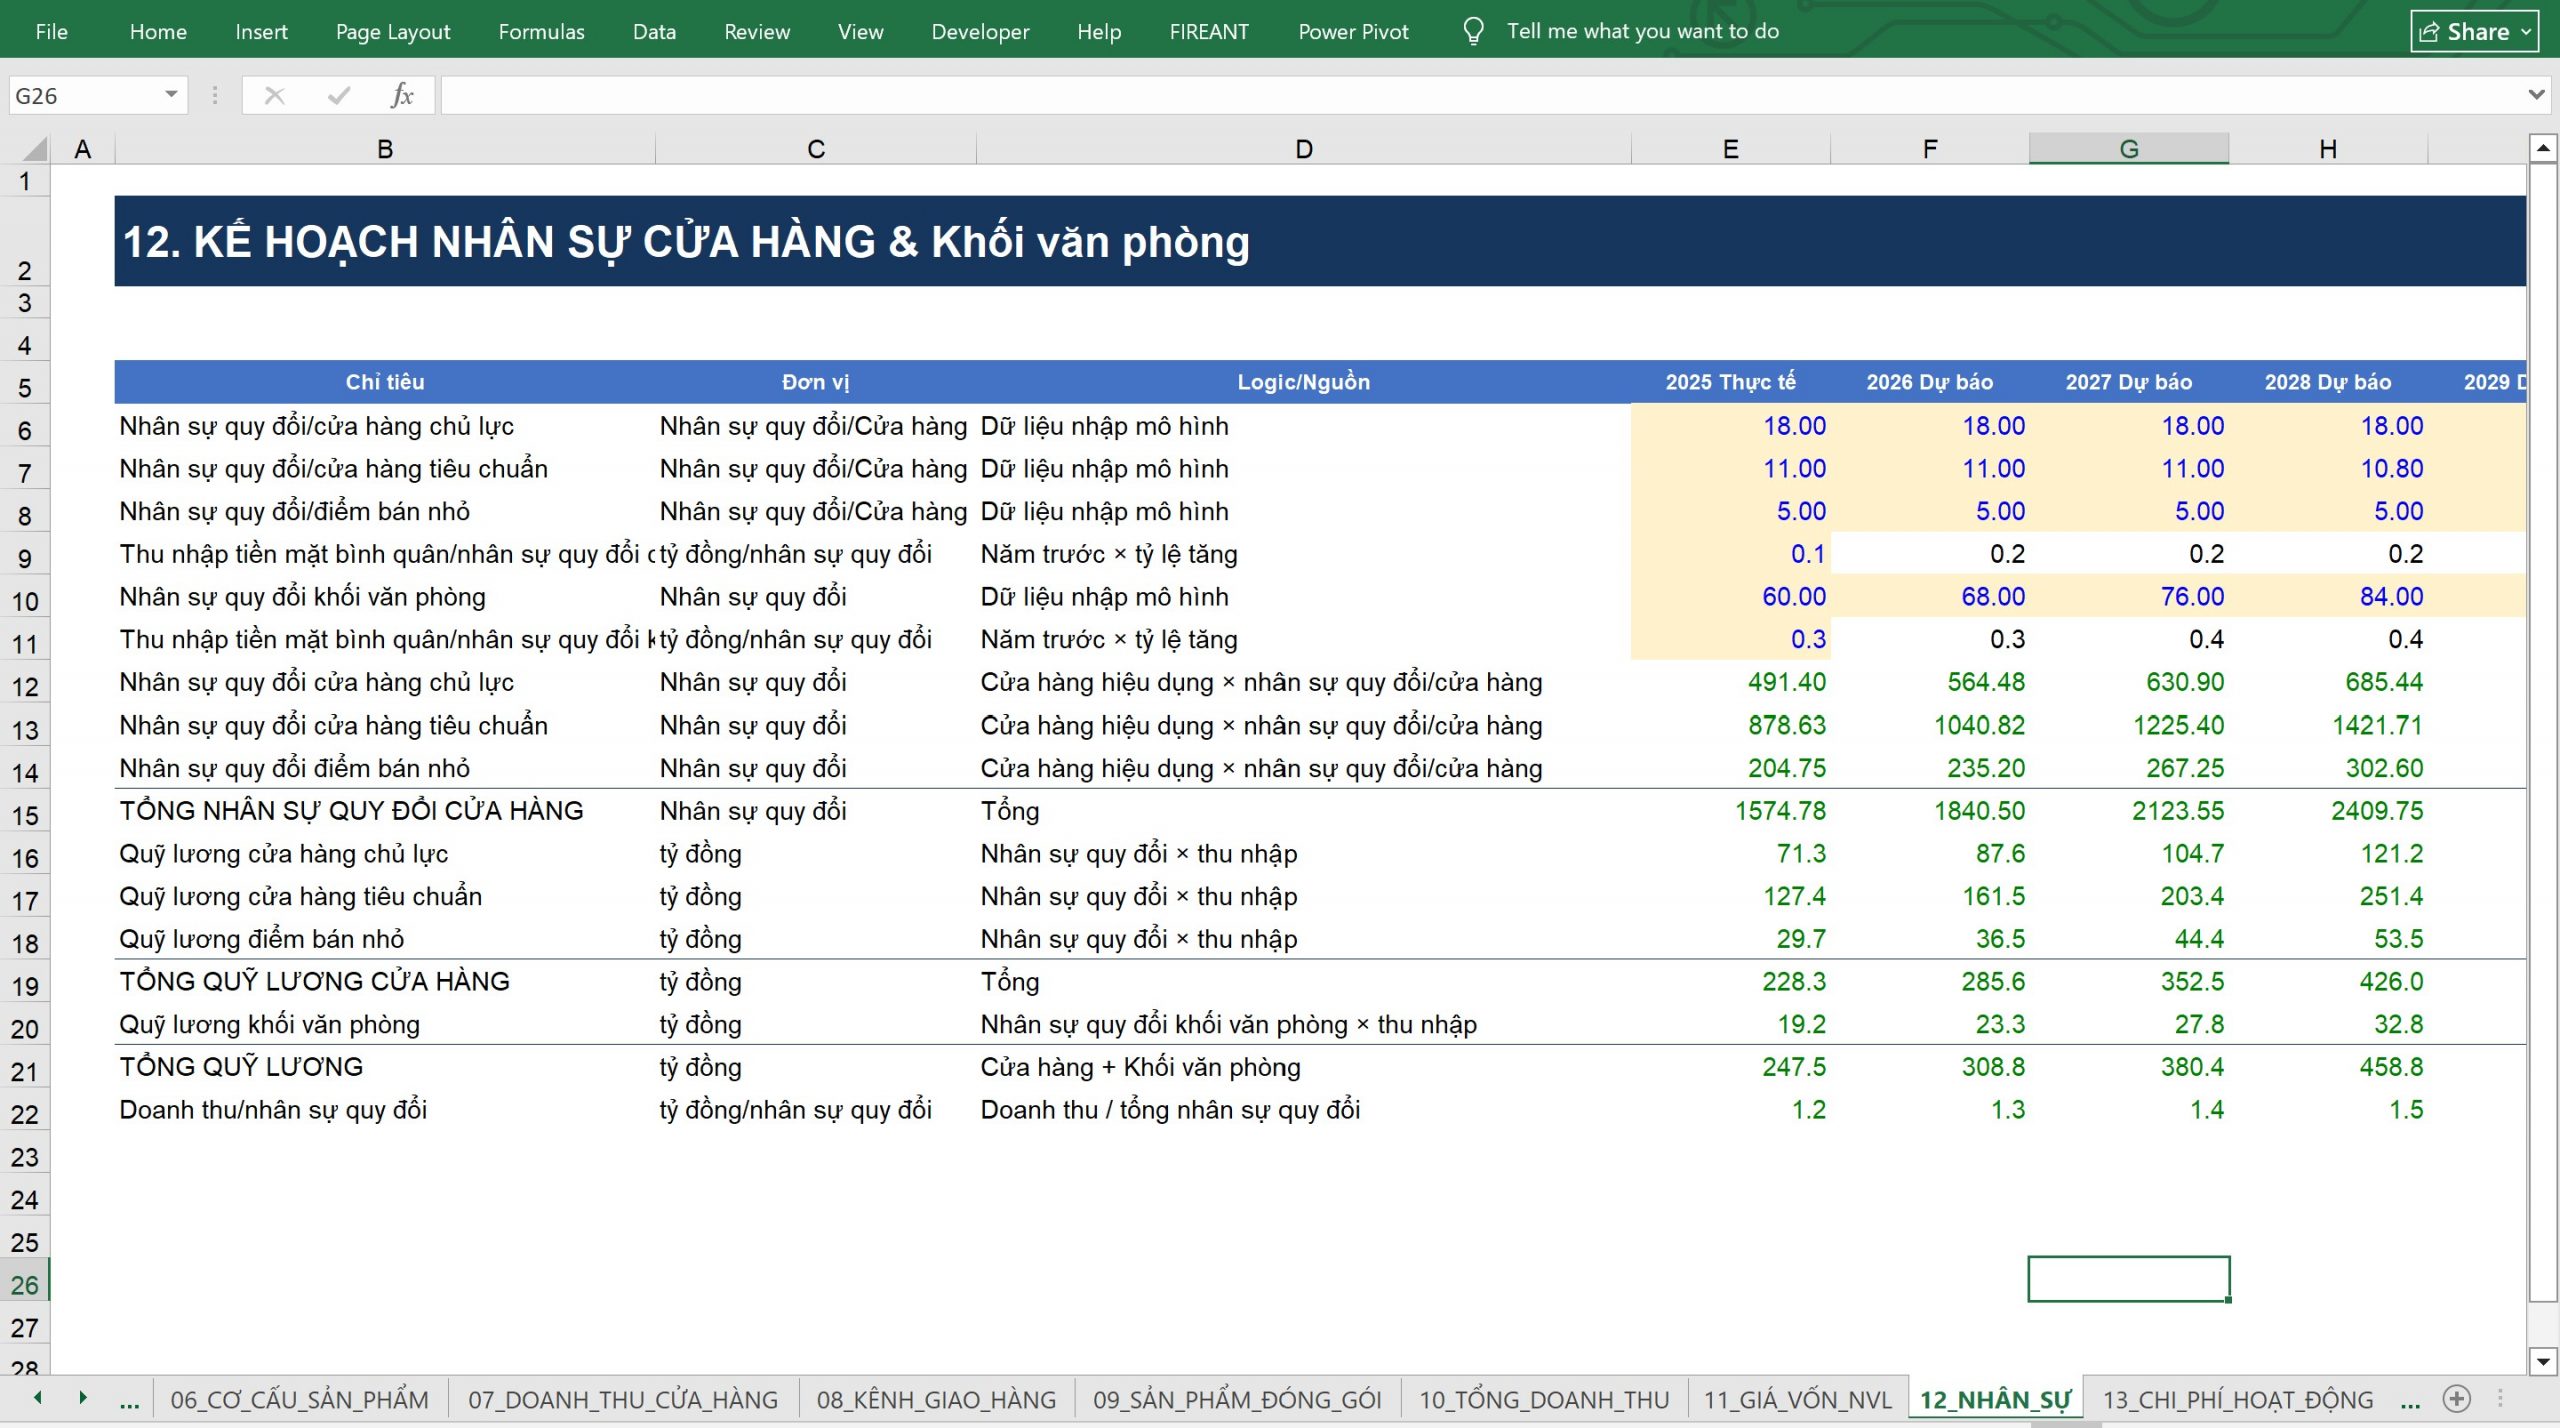Open the Help tab
Image resolution: width=2560 pixels, height=1428 pixels.
1099,31
